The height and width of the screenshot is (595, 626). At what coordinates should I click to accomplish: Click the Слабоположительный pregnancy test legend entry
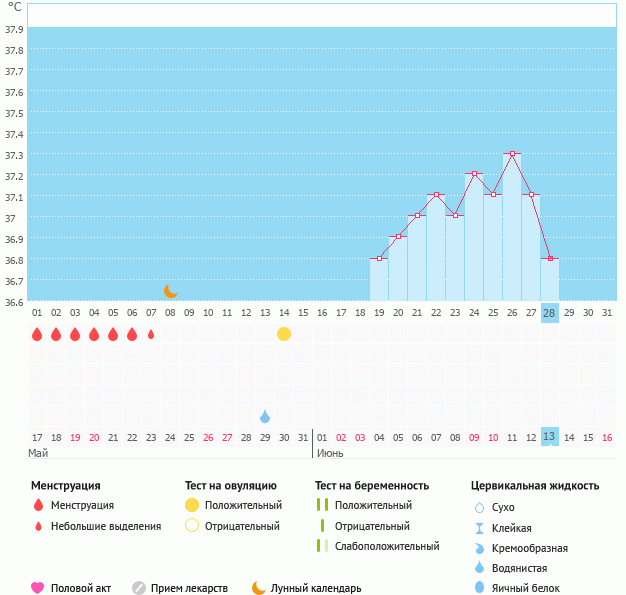[x=387, y=546]
